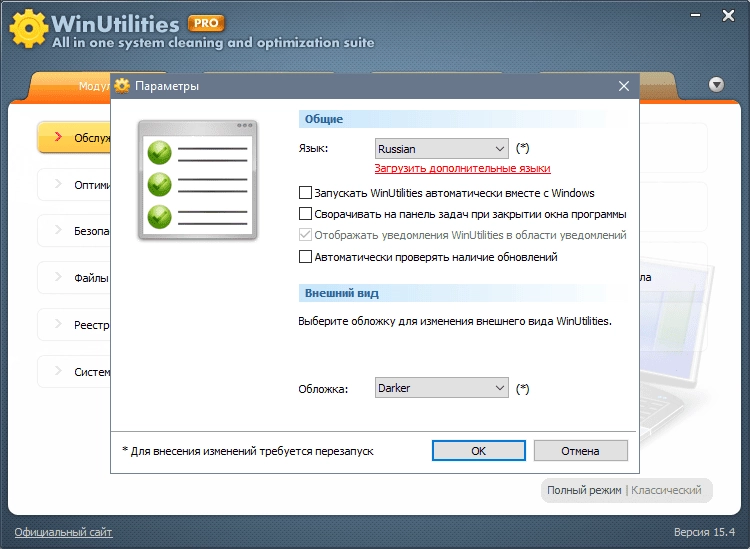Close the WinUtilities main window
The image size is (750, 549).
[x=728, y=16]
